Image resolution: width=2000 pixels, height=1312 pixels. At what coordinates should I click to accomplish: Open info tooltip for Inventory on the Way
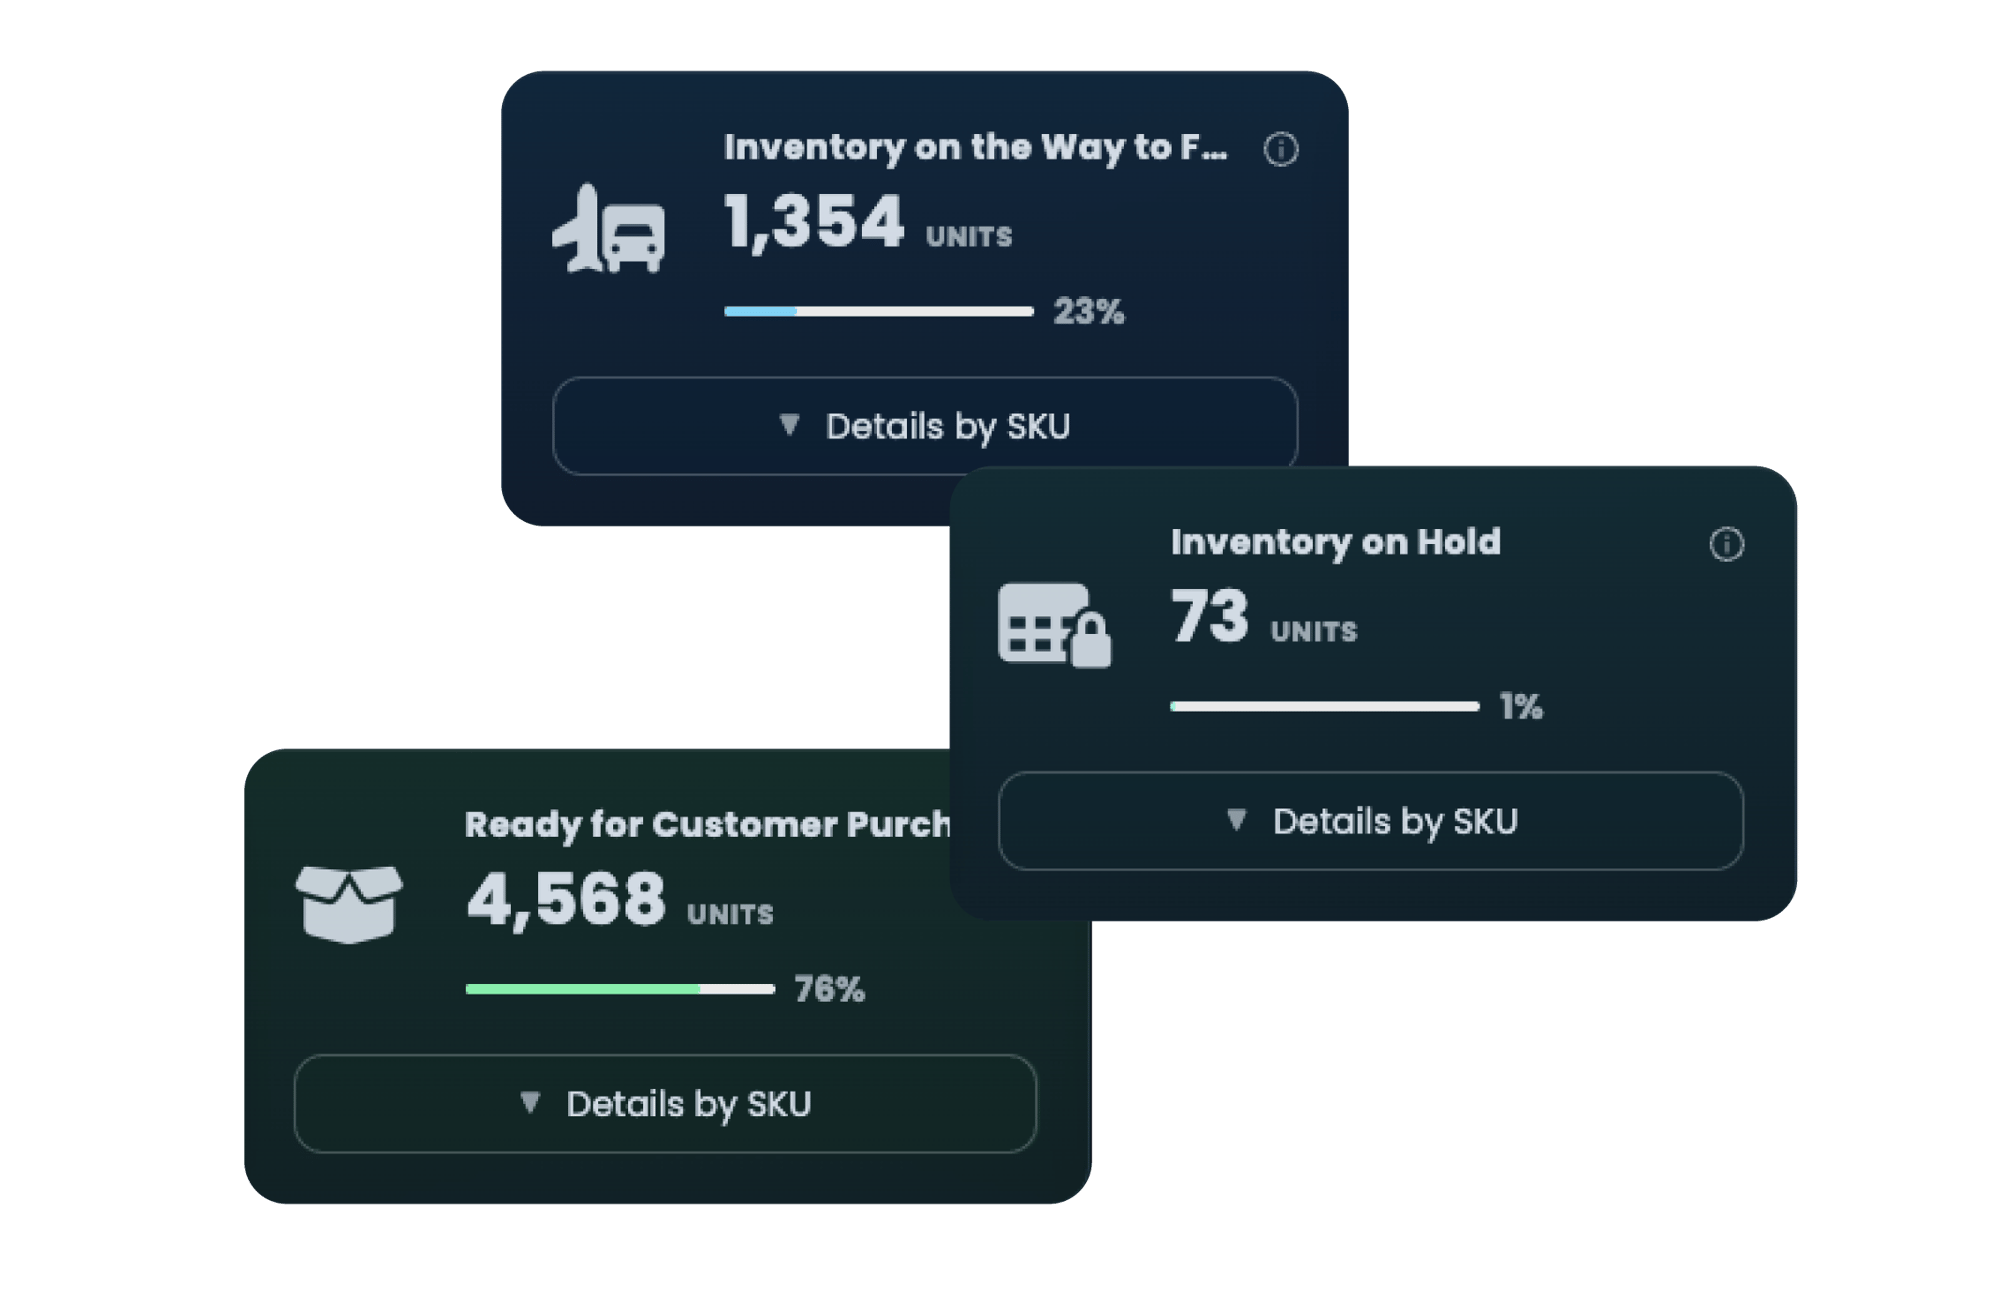(1281, 148)
